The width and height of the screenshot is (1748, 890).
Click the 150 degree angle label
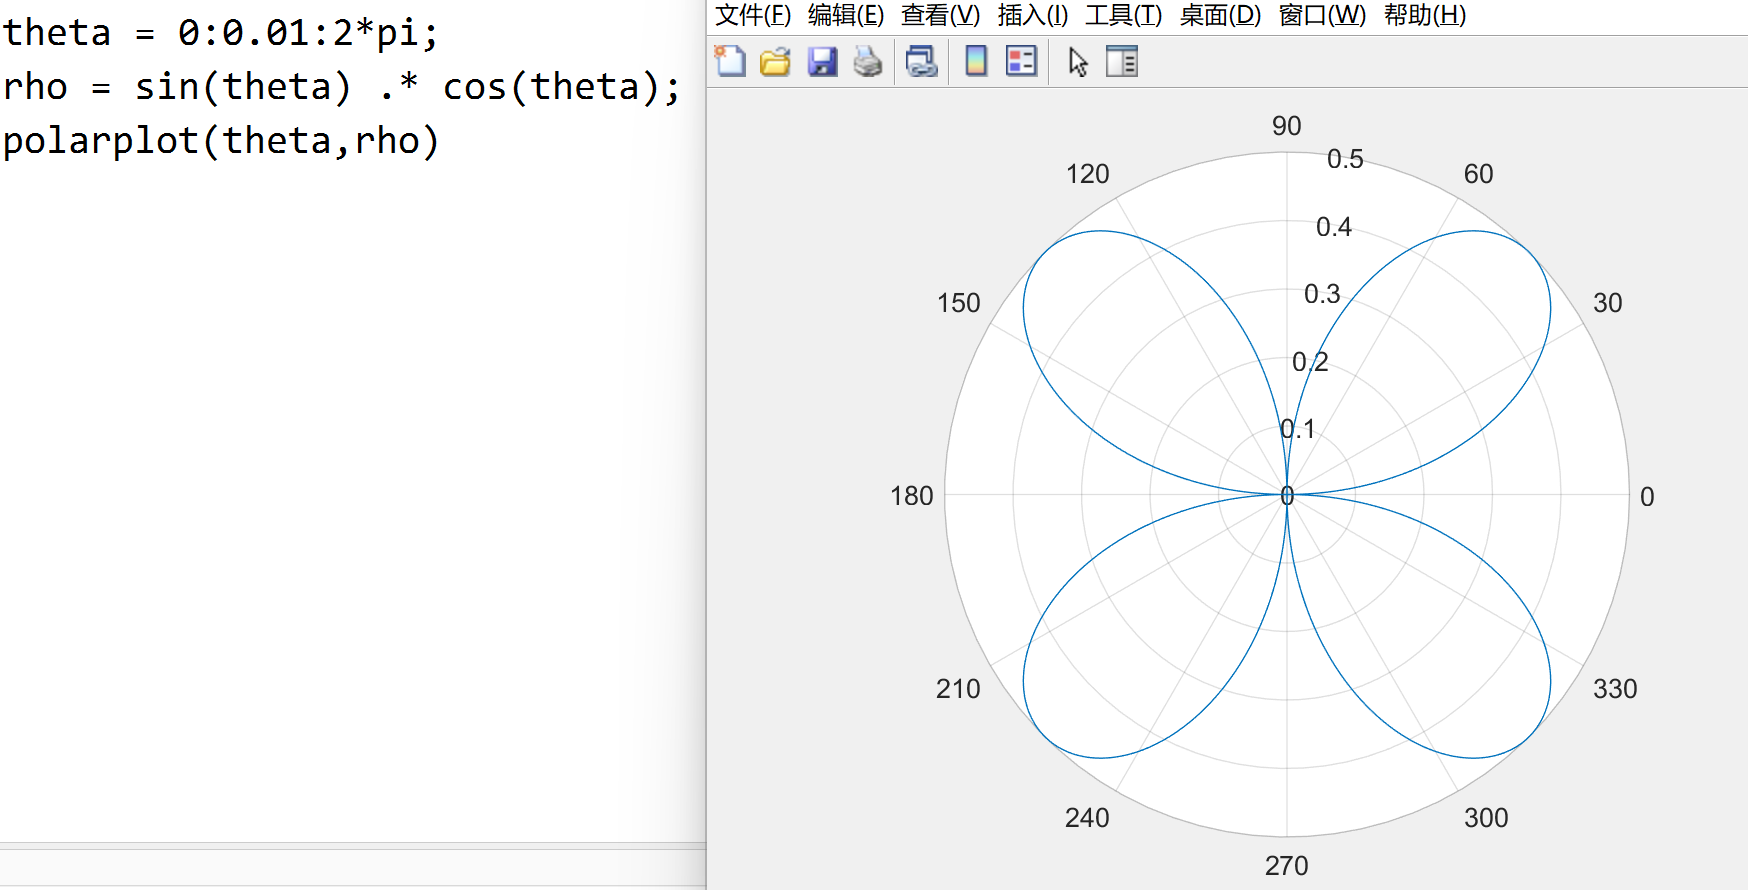(x=958, y=303)
